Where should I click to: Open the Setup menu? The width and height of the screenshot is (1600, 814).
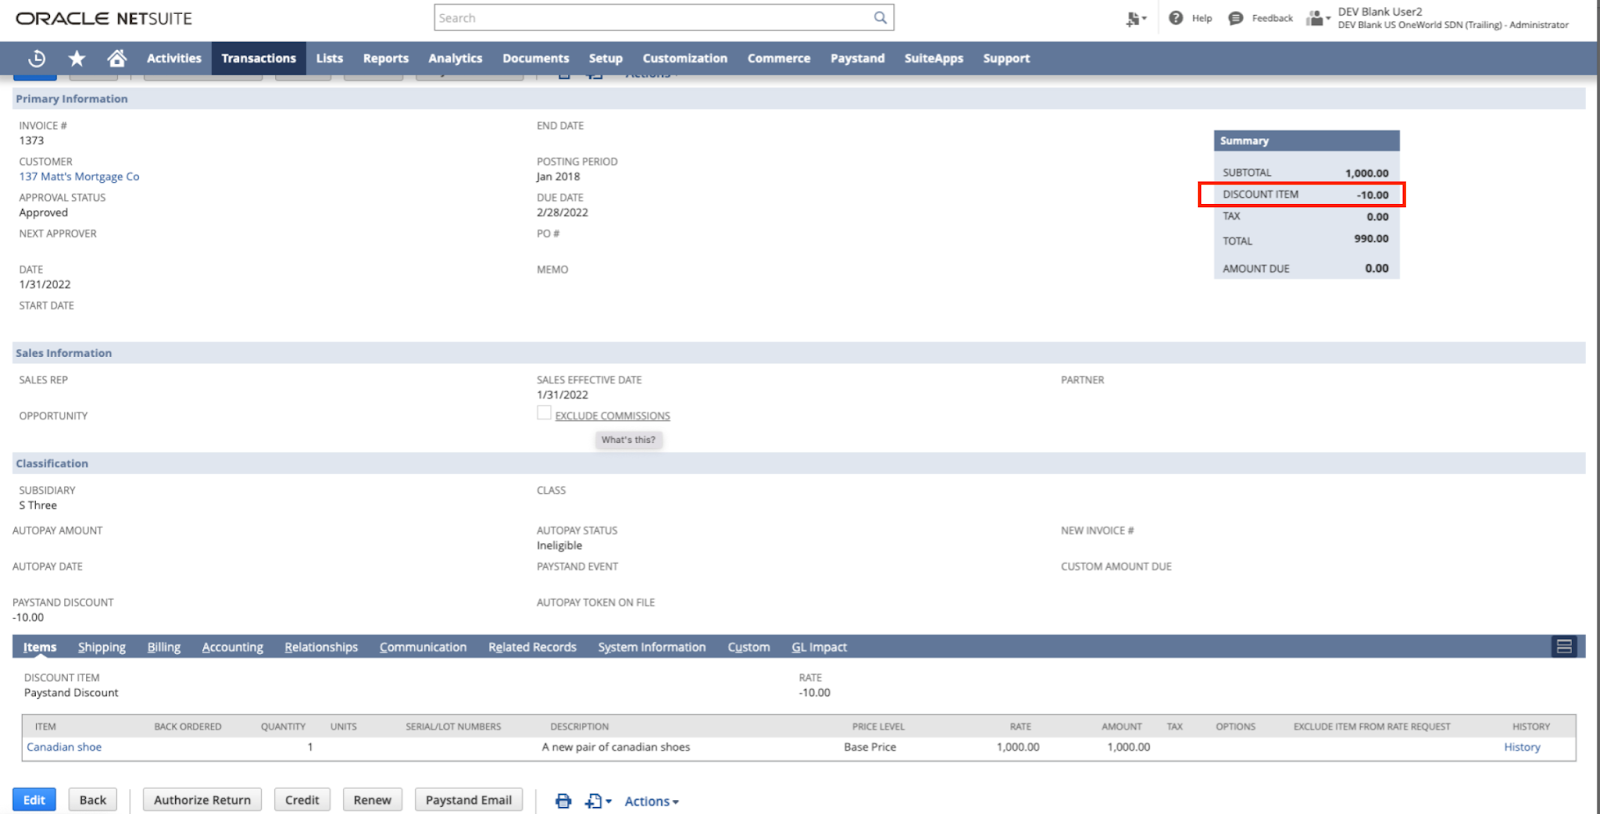tap(605, 58)
